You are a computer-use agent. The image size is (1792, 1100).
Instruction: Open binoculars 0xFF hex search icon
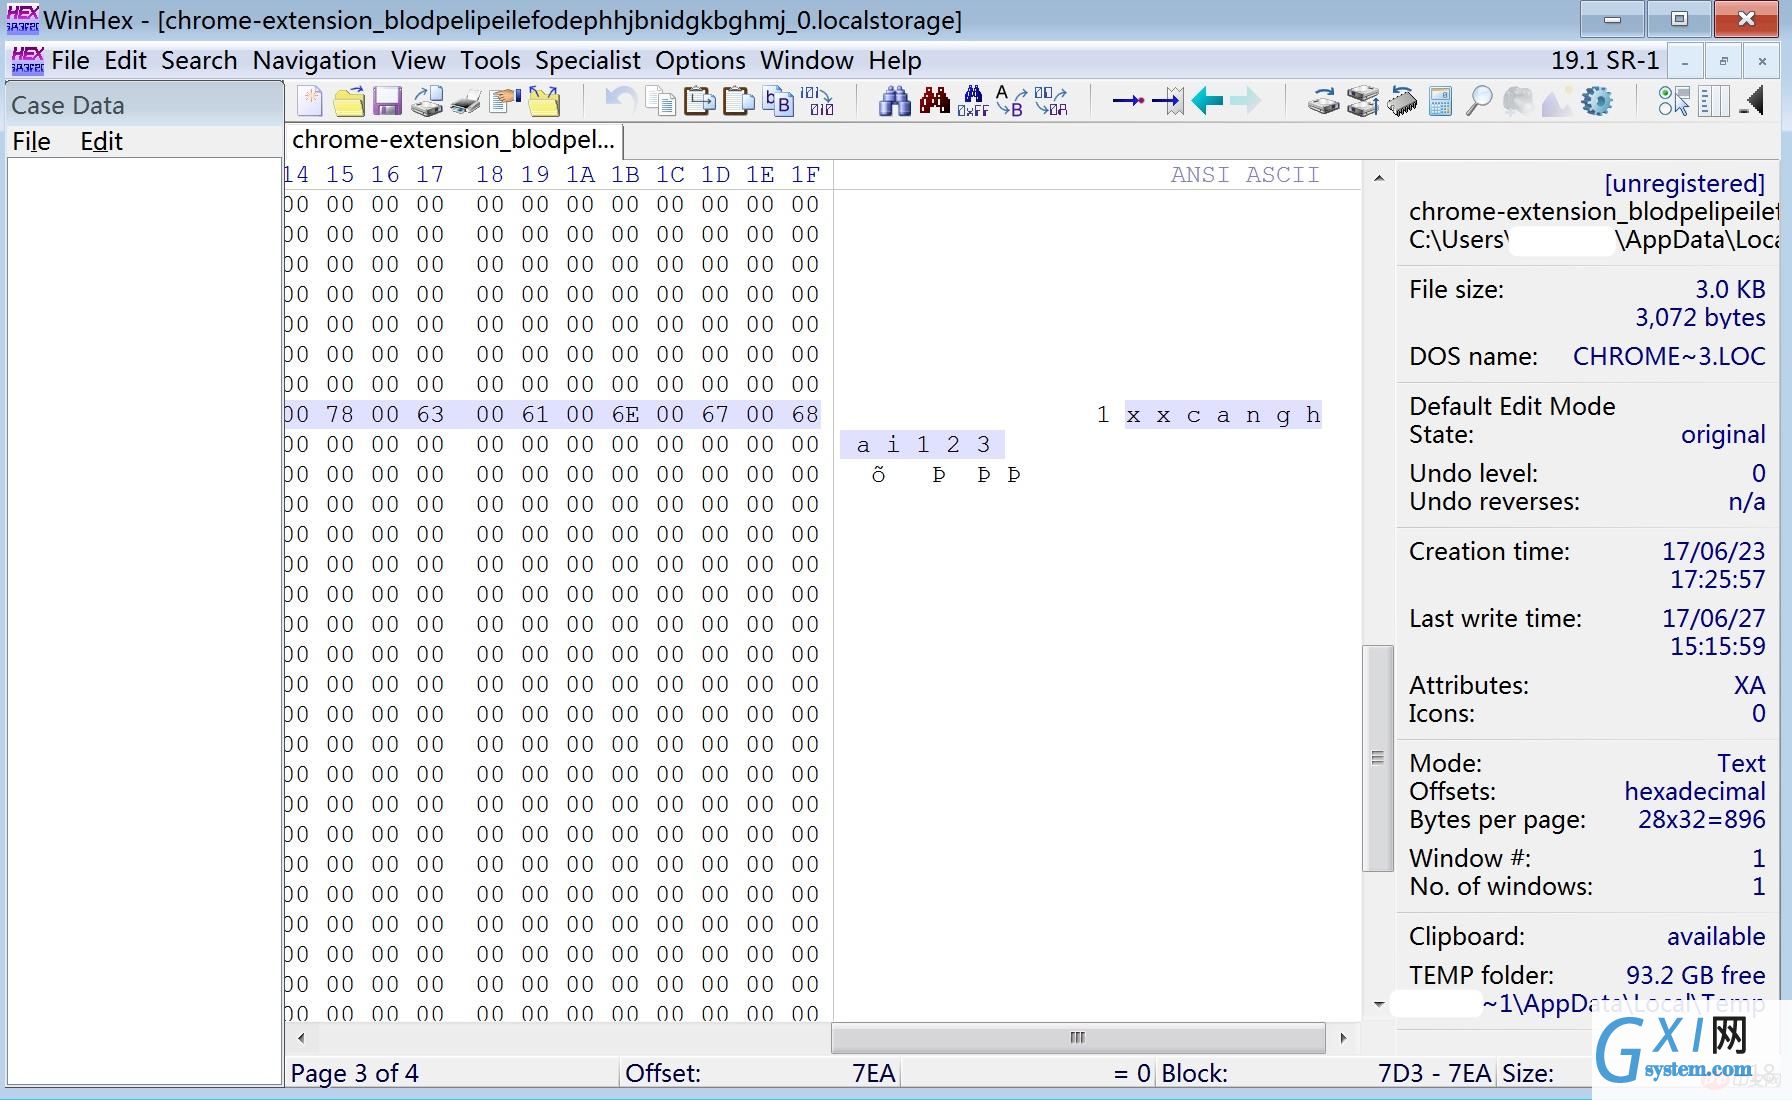pyautogui.click(x=972, y=101)
